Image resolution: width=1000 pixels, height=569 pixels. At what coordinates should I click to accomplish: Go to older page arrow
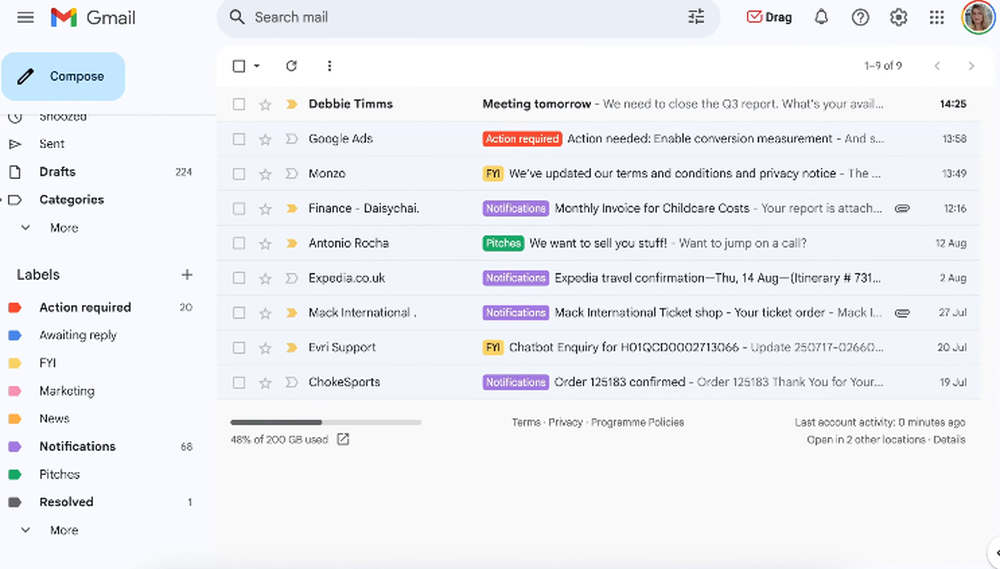[x=971, y=66]
